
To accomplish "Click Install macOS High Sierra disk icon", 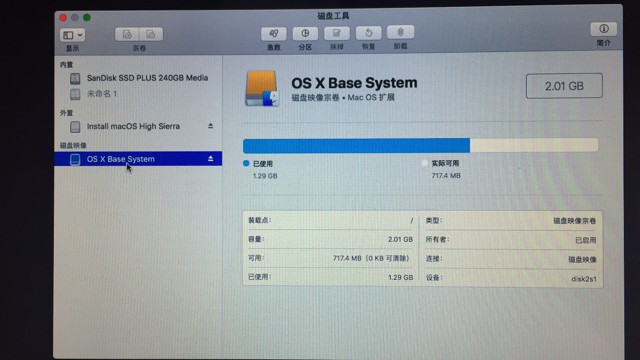I will (75, 127).
